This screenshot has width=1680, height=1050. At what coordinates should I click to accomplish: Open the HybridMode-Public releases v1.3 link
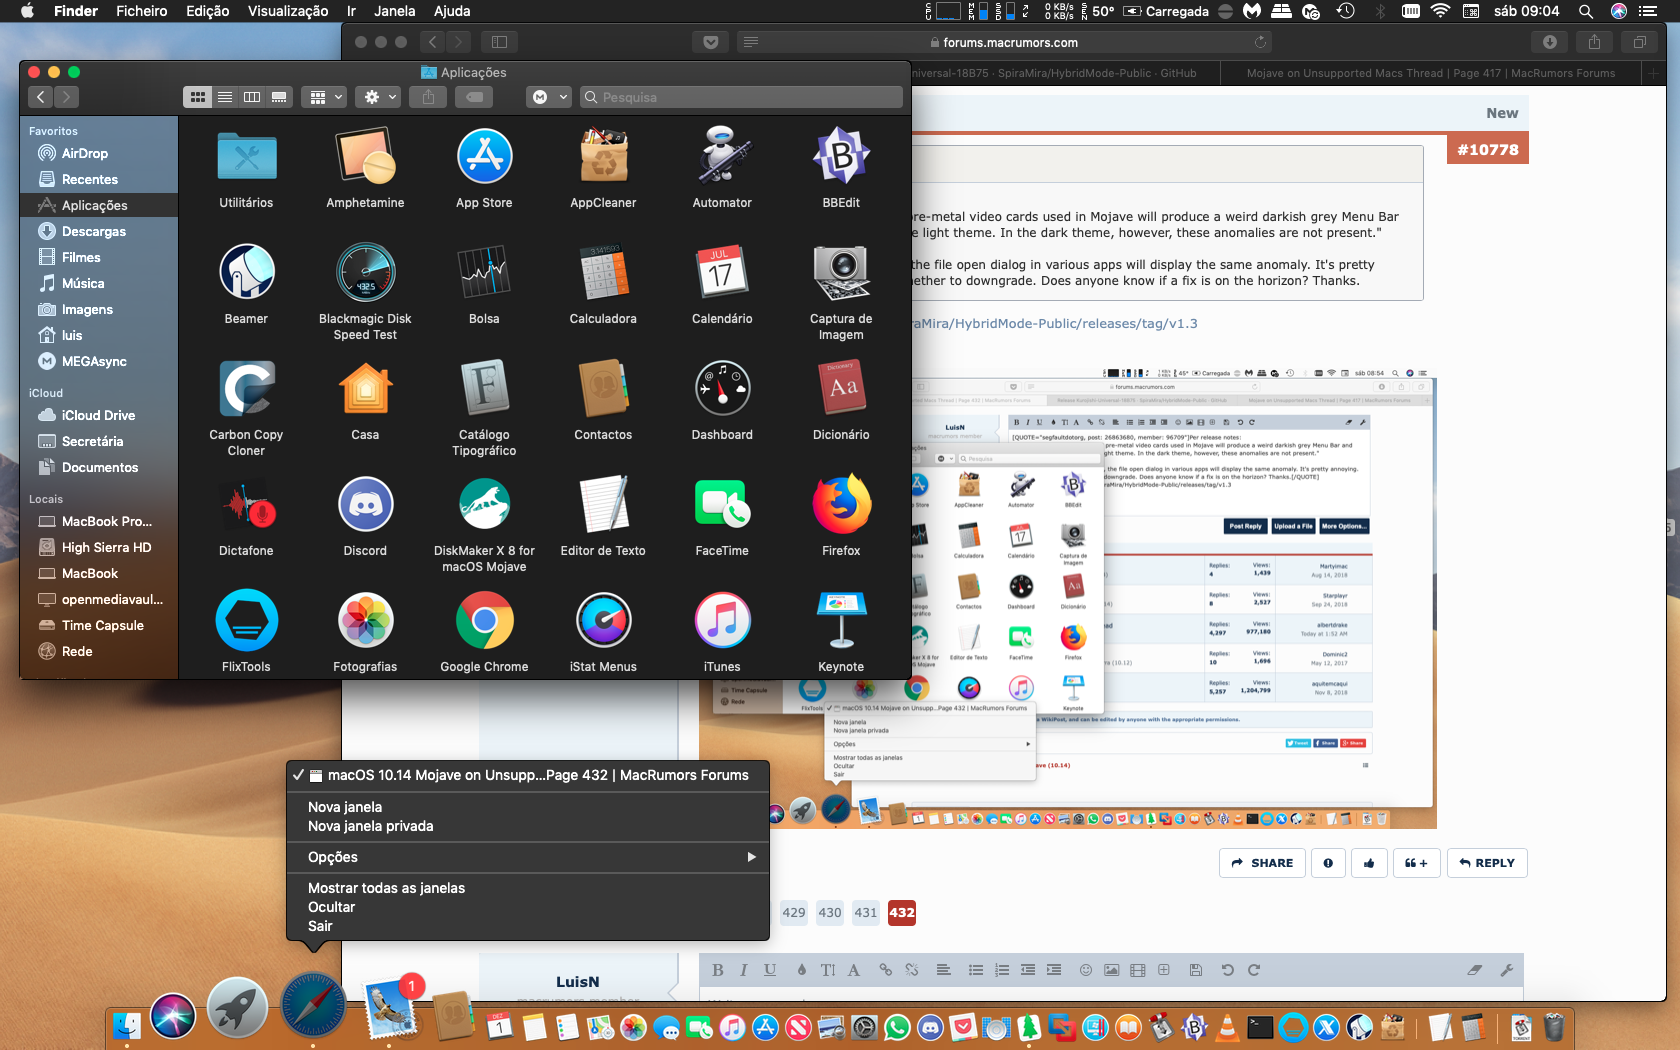[1055, 324]
